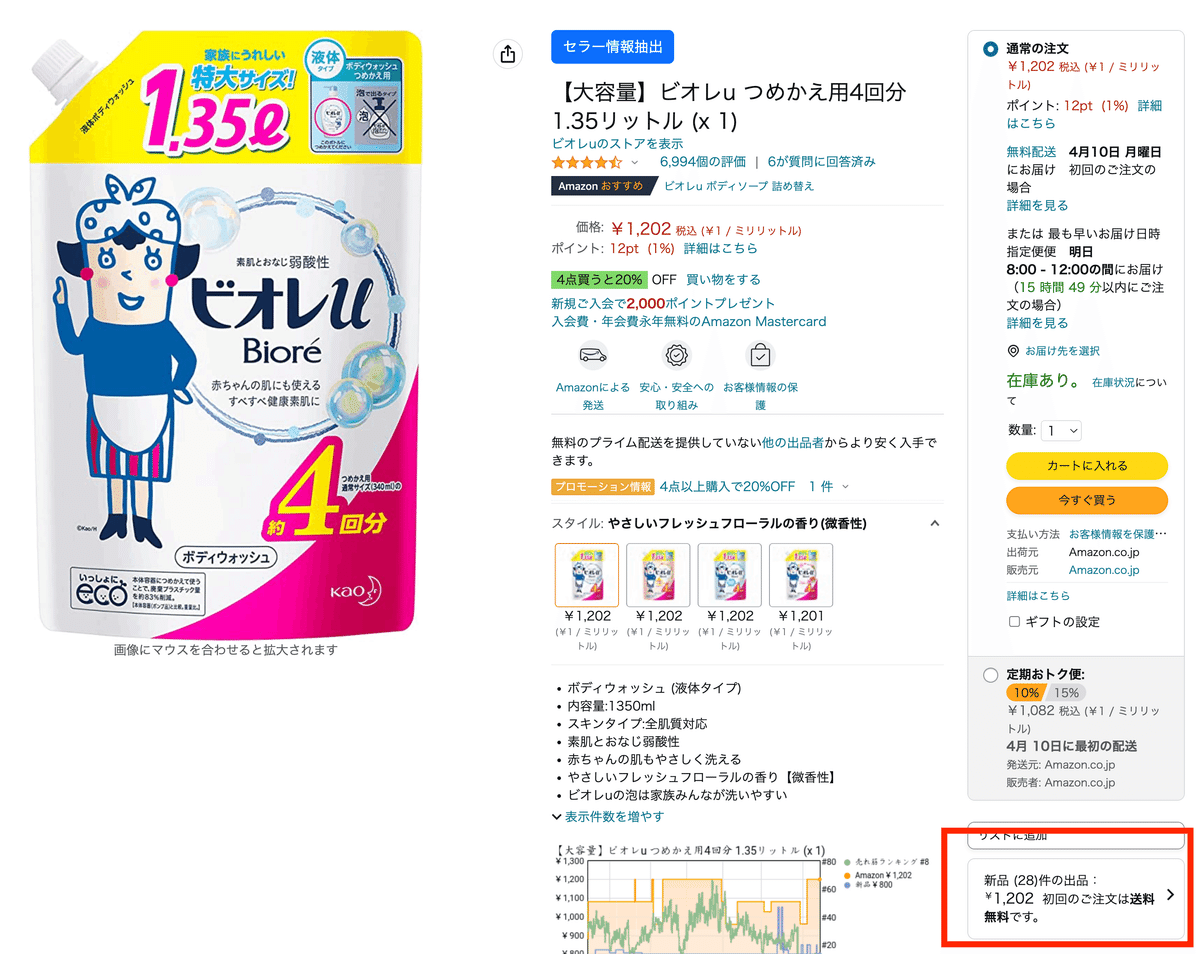Open new offers list with right chevron
Screen dimensions: 1200x954
(1170, 895)
